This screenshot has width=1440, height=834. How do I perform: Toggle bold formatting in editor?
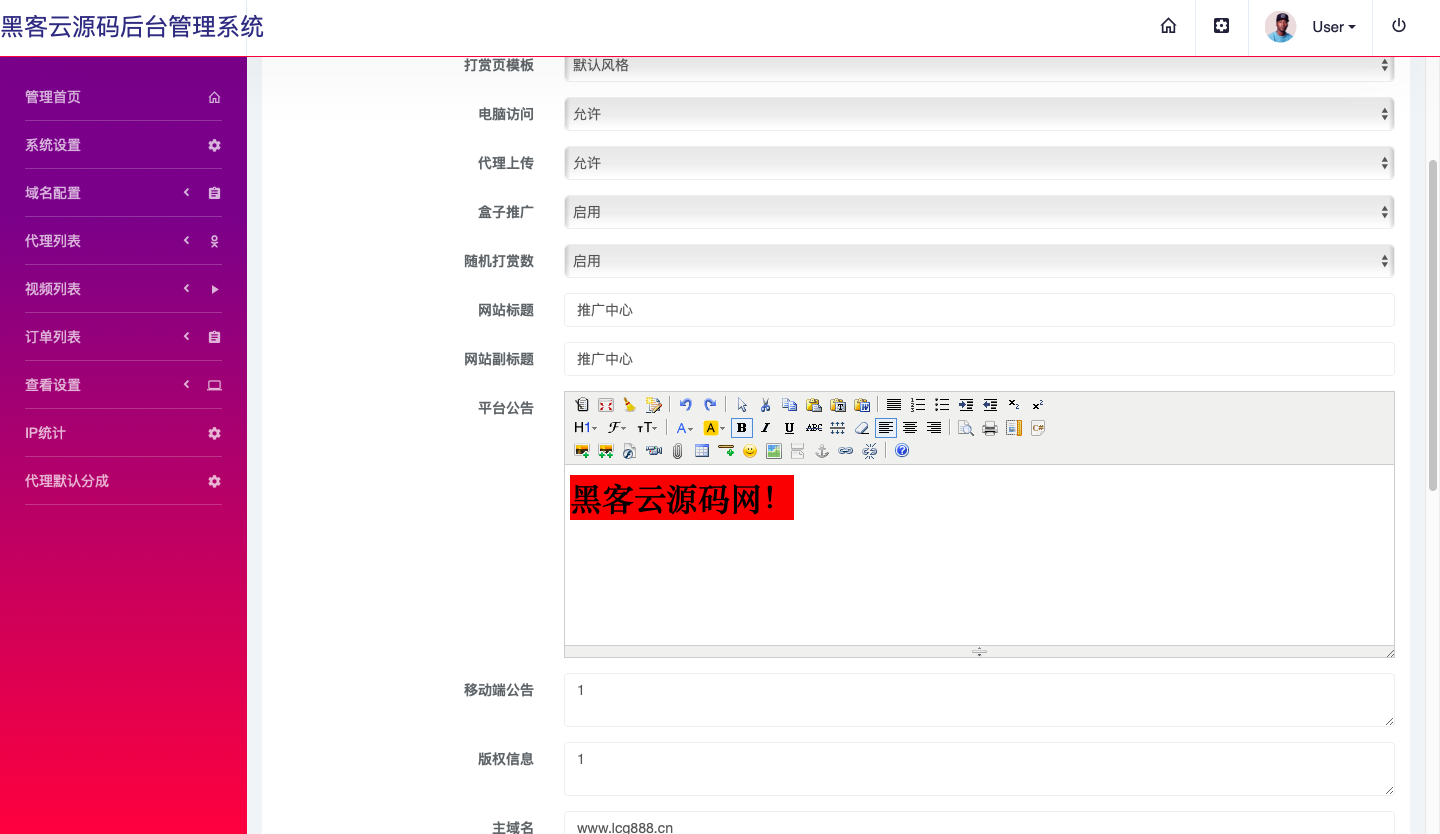pyautogui.click(x=741, y=428)
